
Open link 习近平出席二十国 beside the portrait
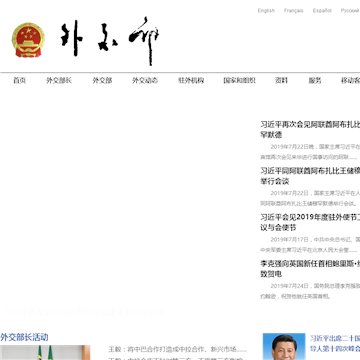(x=335, y=344)
